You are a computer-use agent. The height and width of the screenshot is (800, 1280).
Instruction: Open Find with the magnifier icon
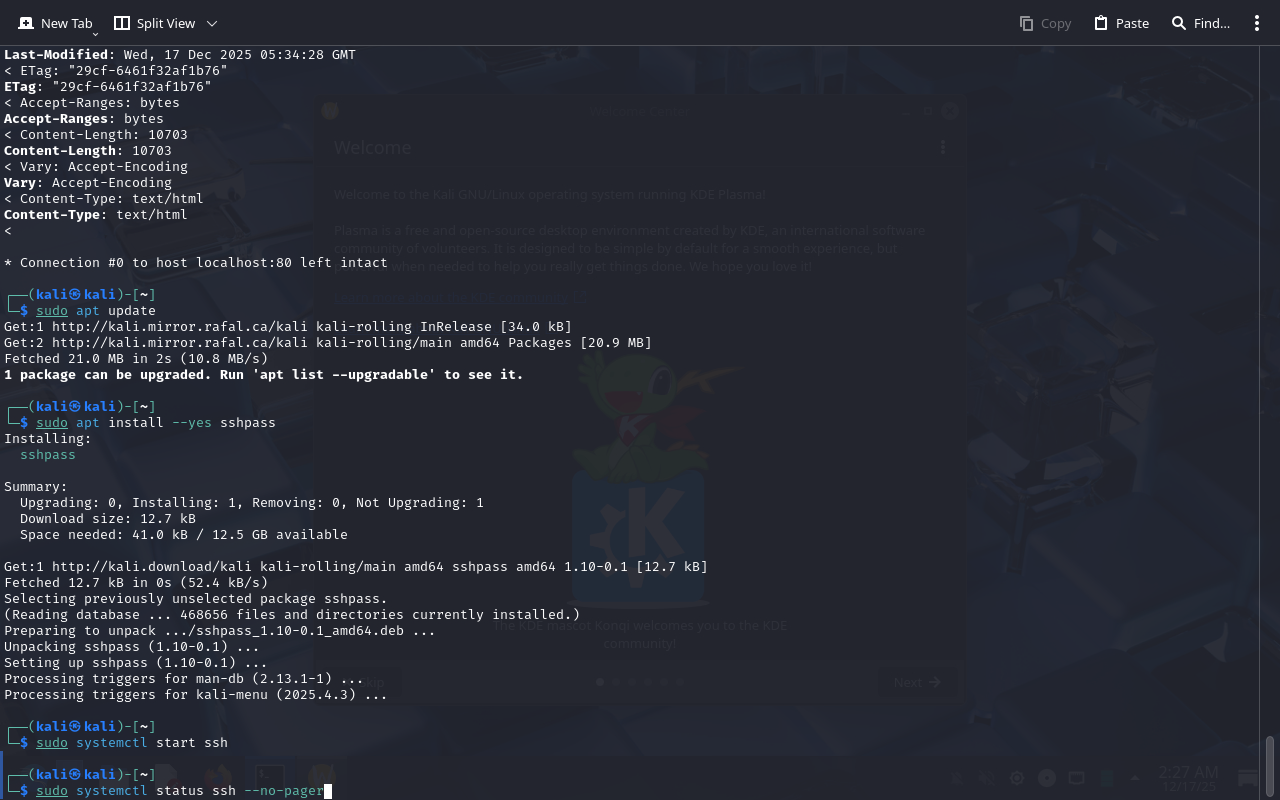pos(1179,23)
